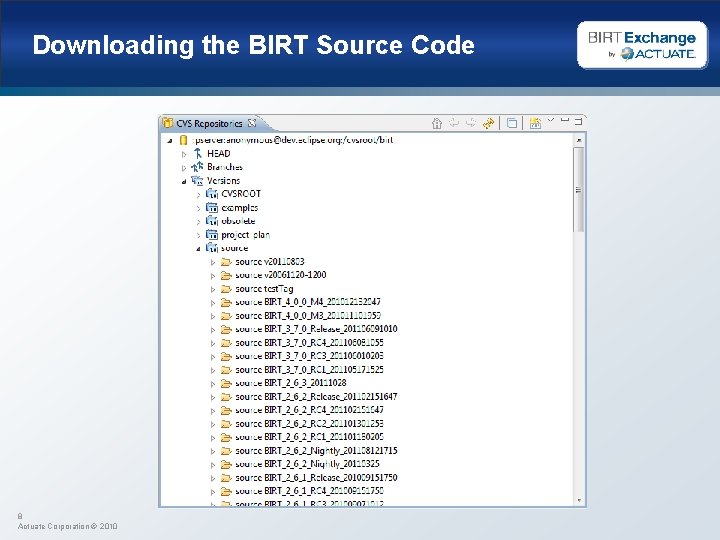The image size is (720, 540).
Task: Expand the obsolete node
Action: click(198, 222)
